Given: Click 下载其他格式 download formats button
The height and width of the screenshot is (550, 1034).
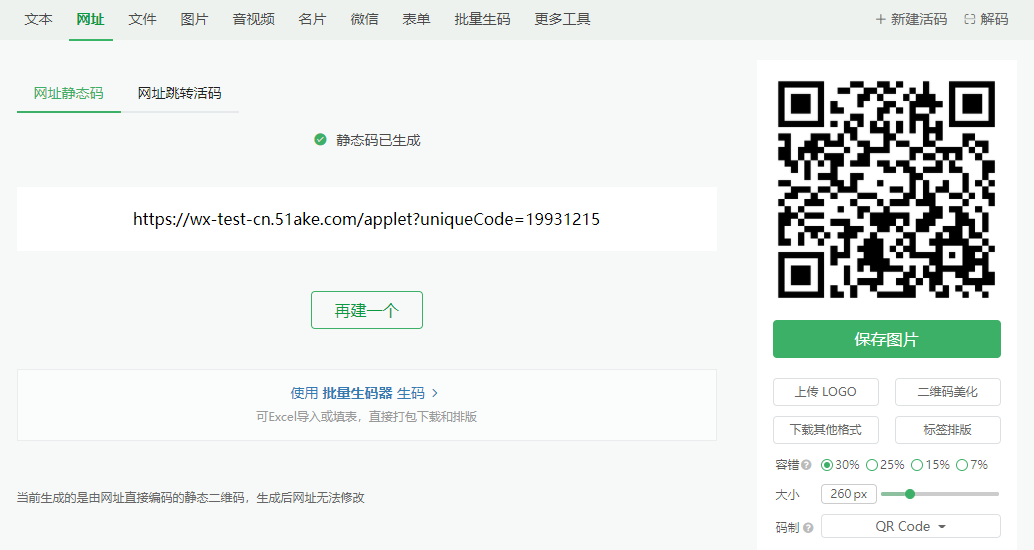Looking at the screenshot, I should coord(826,430).
